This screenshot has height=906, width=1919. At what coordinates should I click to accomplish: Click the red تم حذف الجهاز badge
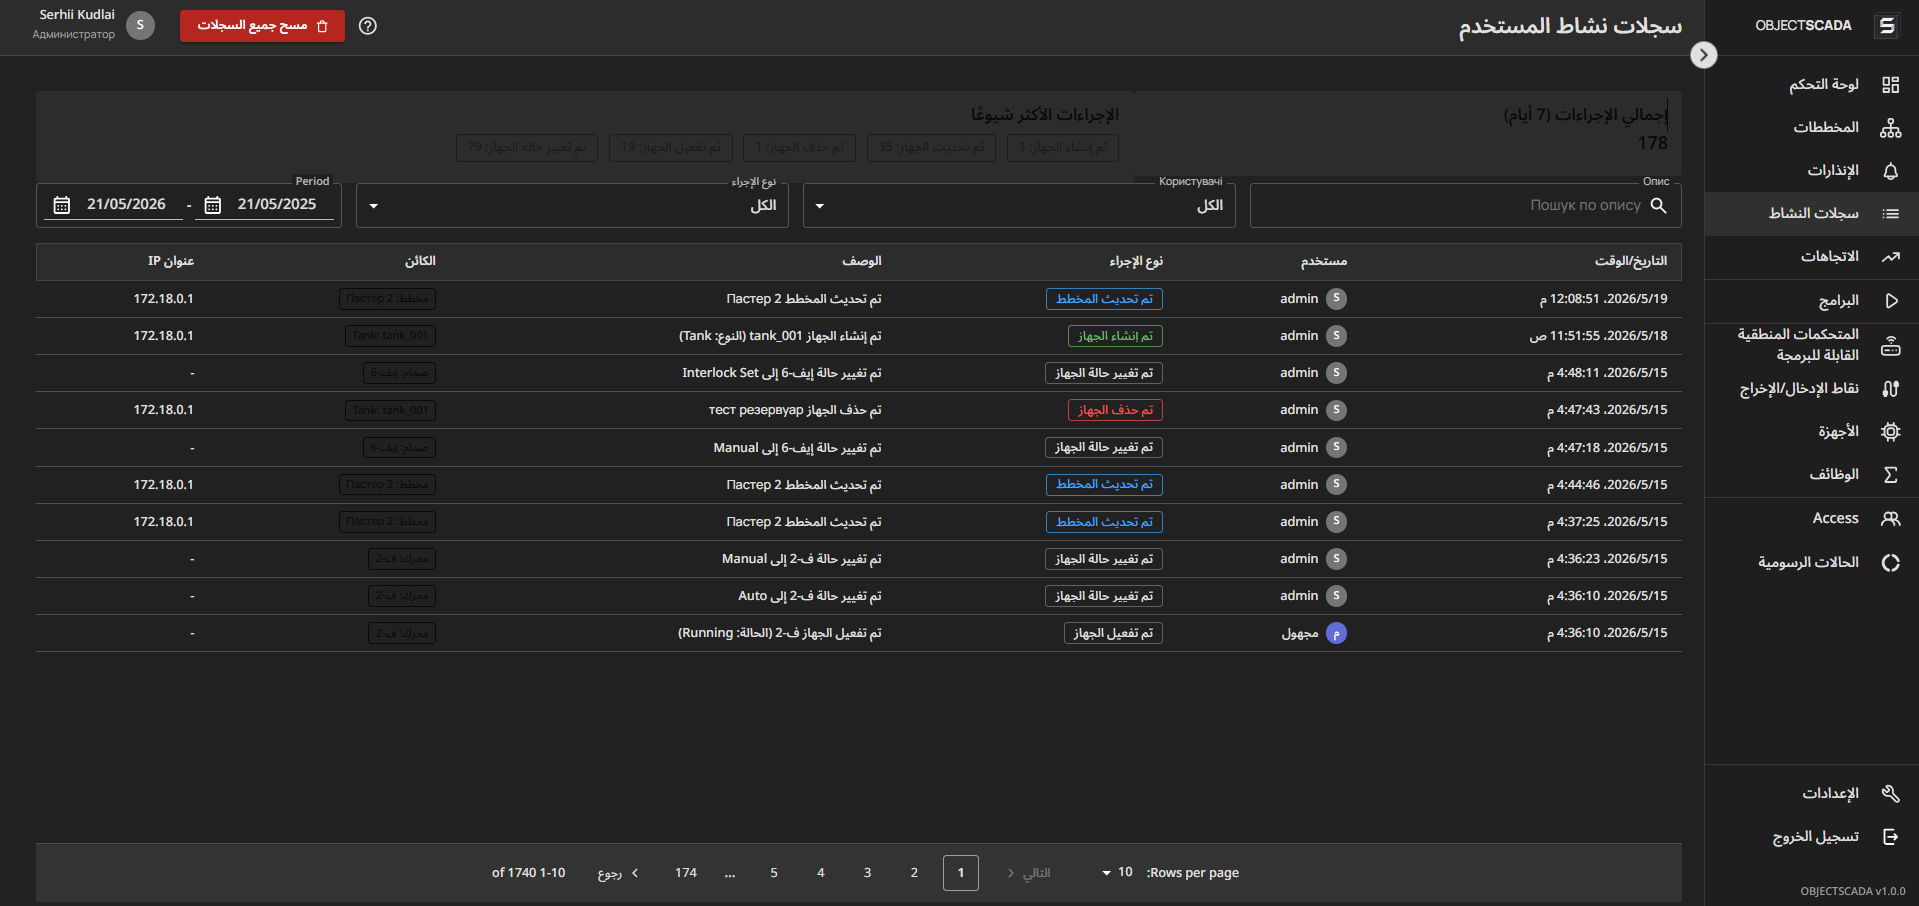tap(1115, 410)
